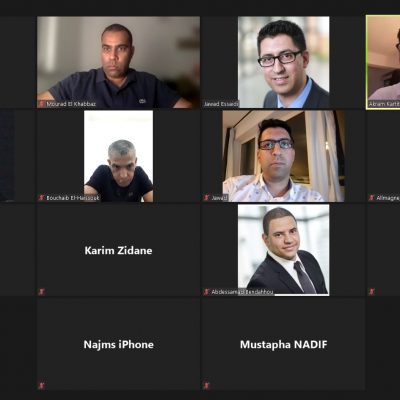Click muted mic icon in third-row right partial tile
Image resolution: width=400 pixels, height=400 pixels.
pyautogui.click(x=372, y=292)
